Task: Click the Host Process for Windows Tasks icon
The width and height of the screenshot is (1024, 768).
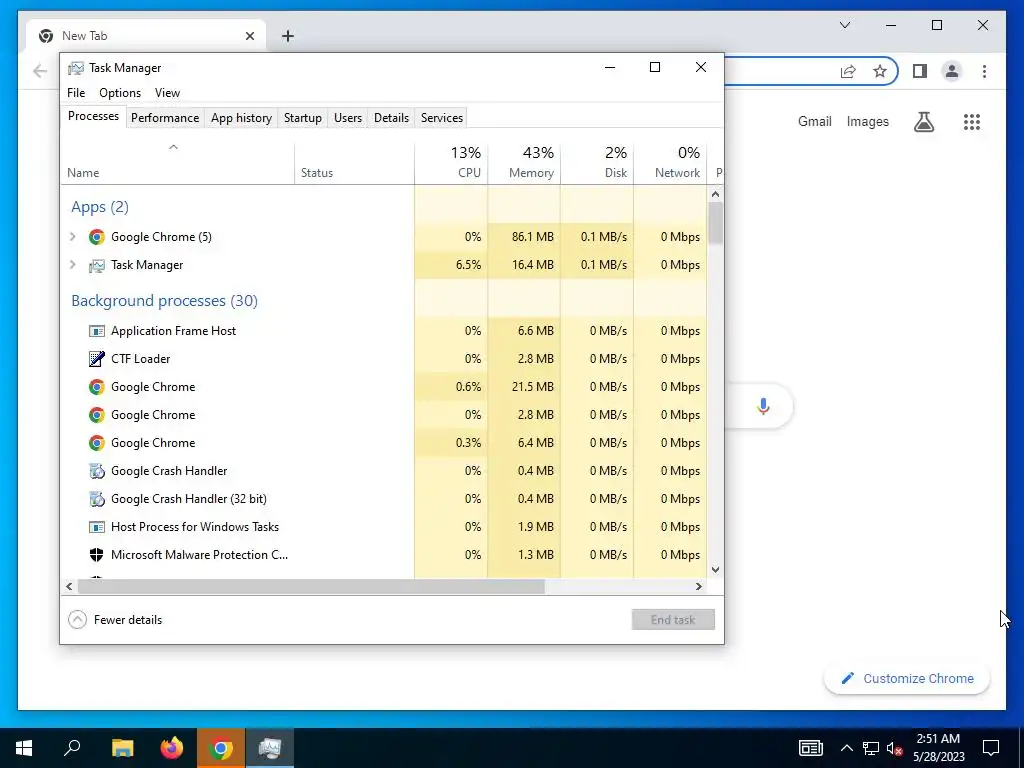Action: pyautogui.click(x=97, y=527)
